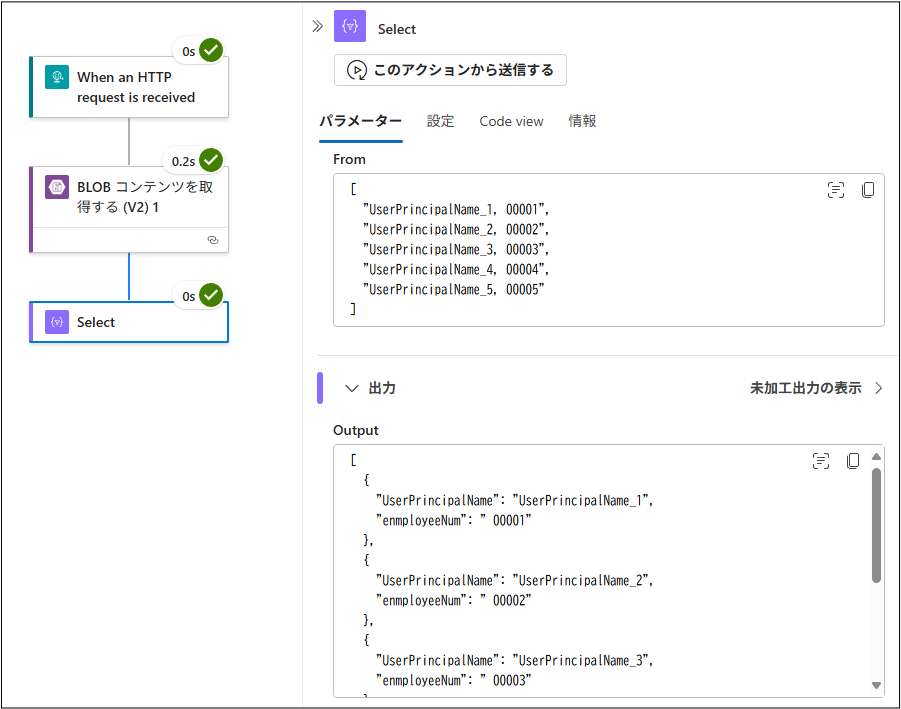
Task: Switch to the 設定 tab
Action: click(x=440, y=121)
